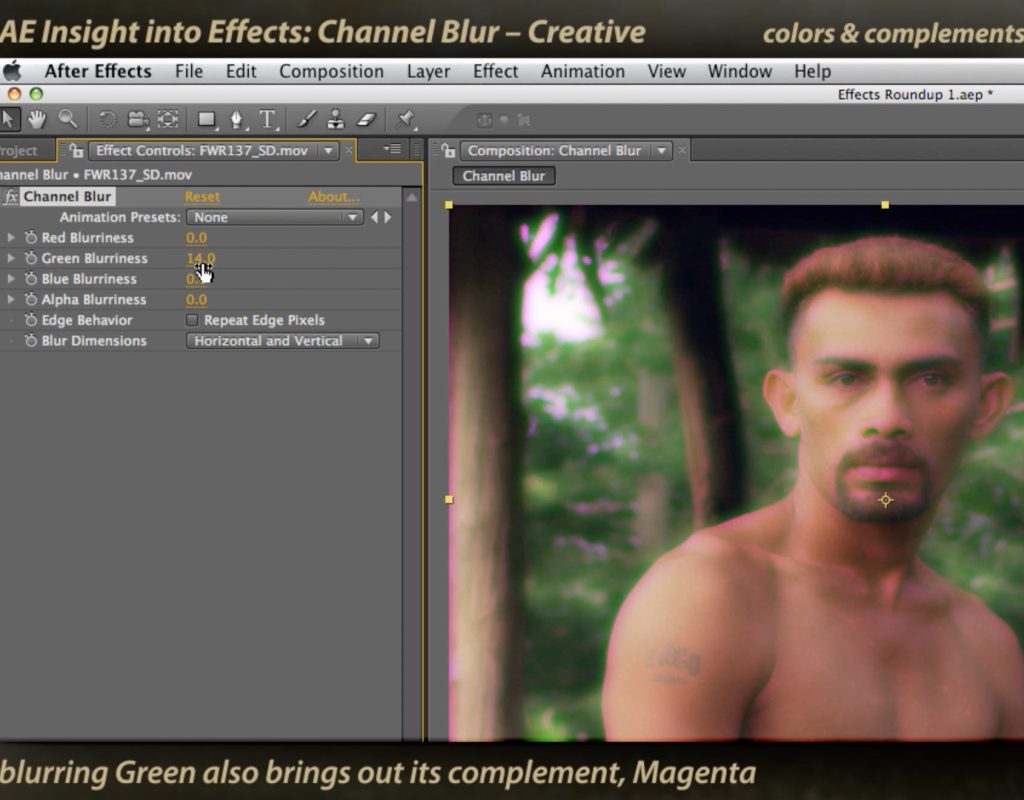Open the File menu
The height and width of the screenshot is (800, 1024).
[x=189, y=71]
